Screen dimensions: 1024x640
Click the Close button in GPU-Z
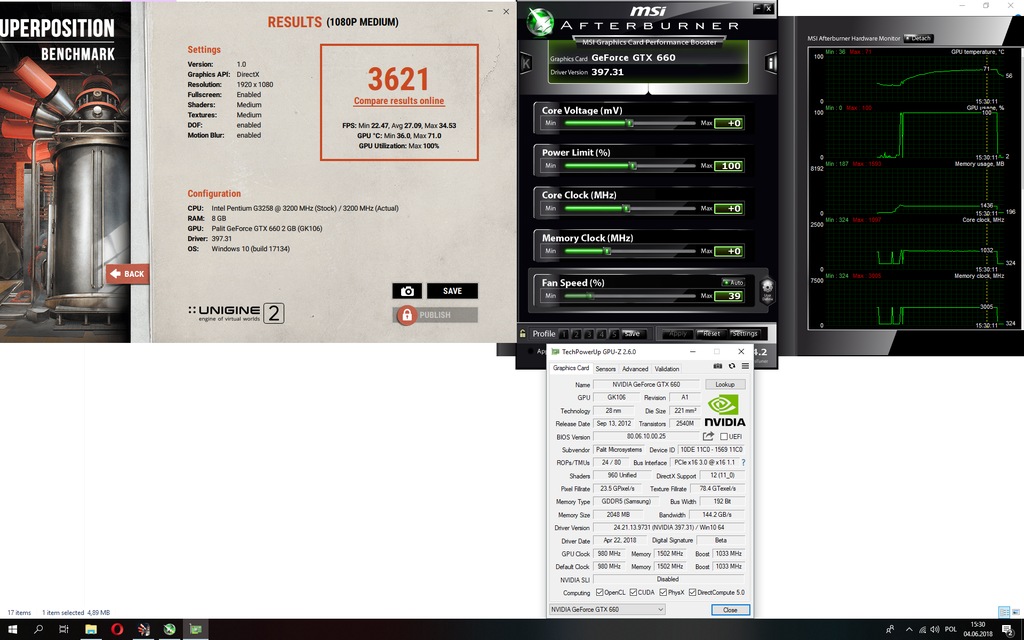click(730, 610)
